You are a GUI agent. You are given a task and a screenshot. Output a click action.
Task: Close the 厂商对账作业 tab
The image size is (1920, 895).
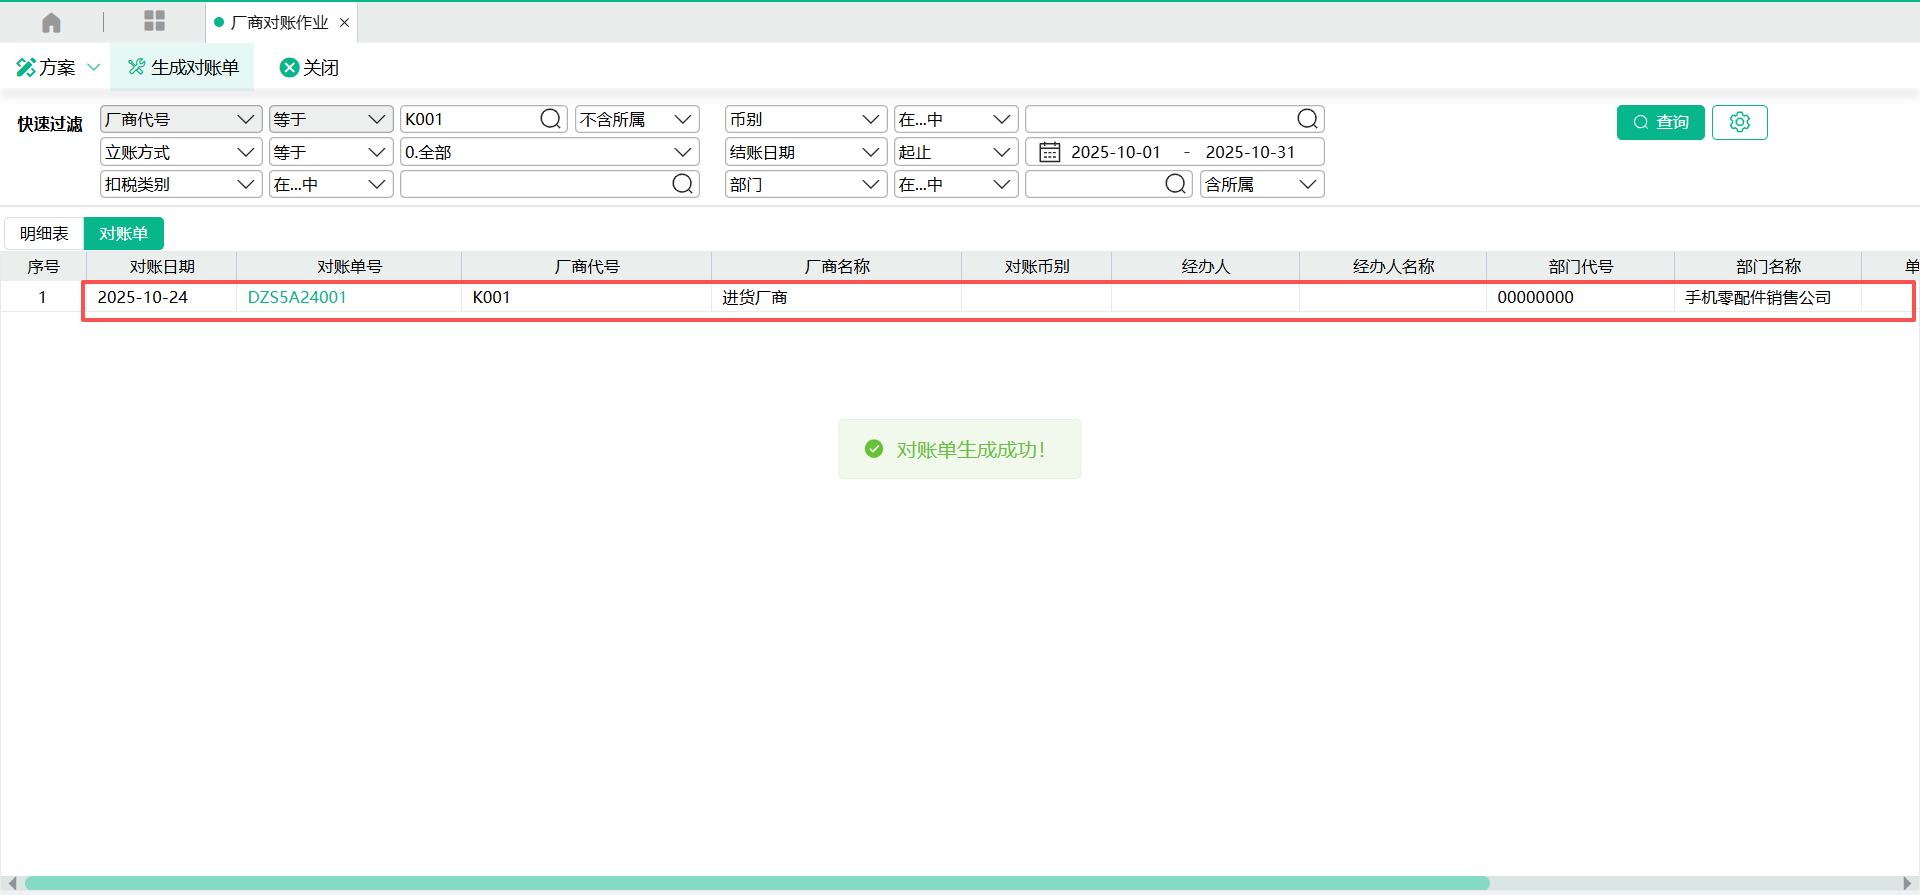tap(344, 22)
